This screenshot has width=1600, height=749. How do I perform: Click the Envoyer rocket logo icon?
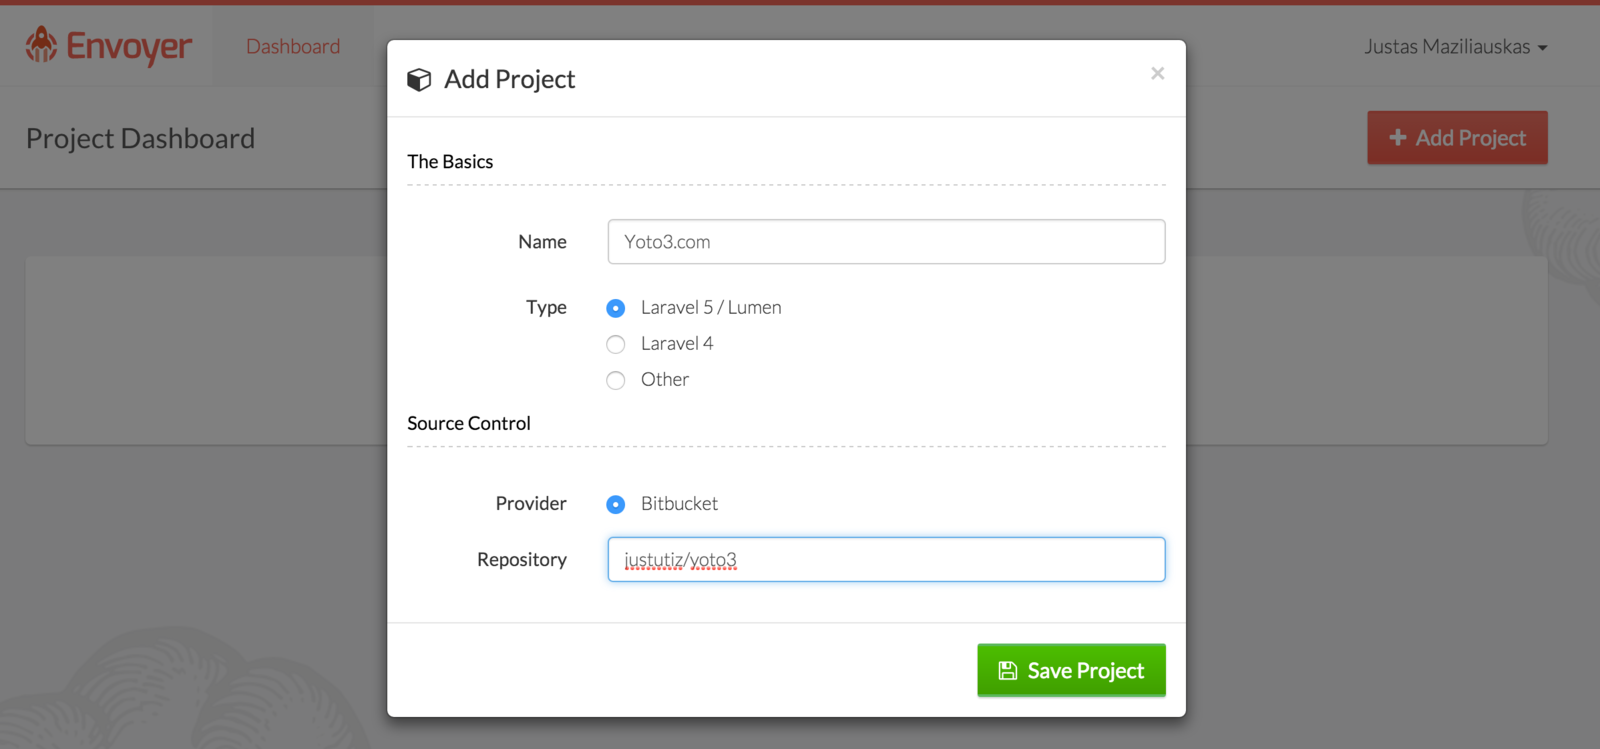(x=41, y=45)
